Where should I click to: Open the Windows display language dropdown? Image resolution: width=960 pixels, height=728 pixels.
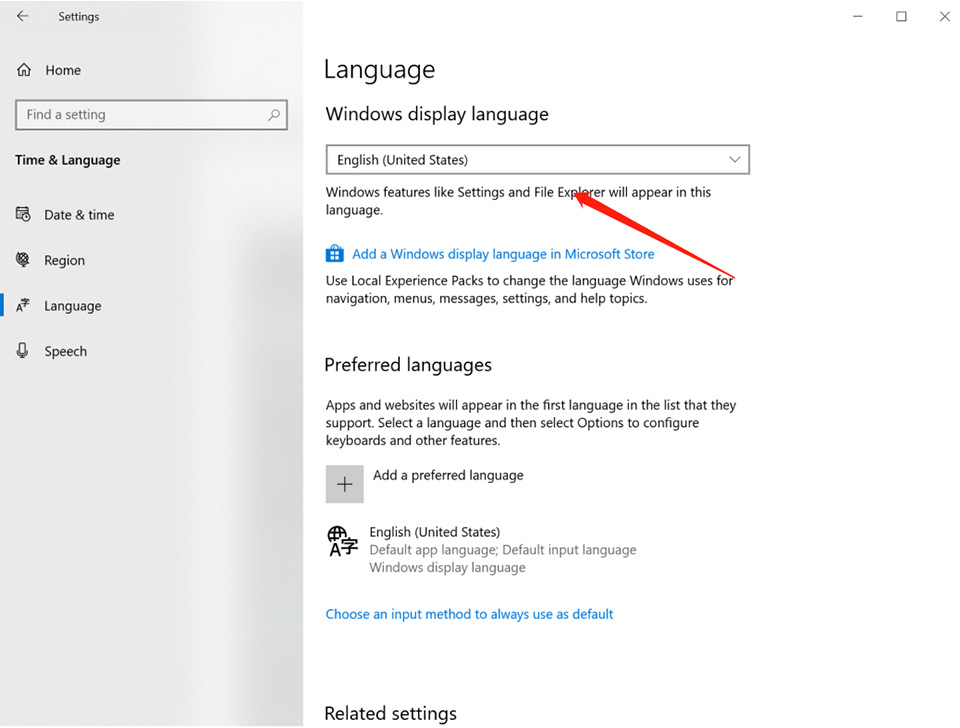tap(538, 160)
